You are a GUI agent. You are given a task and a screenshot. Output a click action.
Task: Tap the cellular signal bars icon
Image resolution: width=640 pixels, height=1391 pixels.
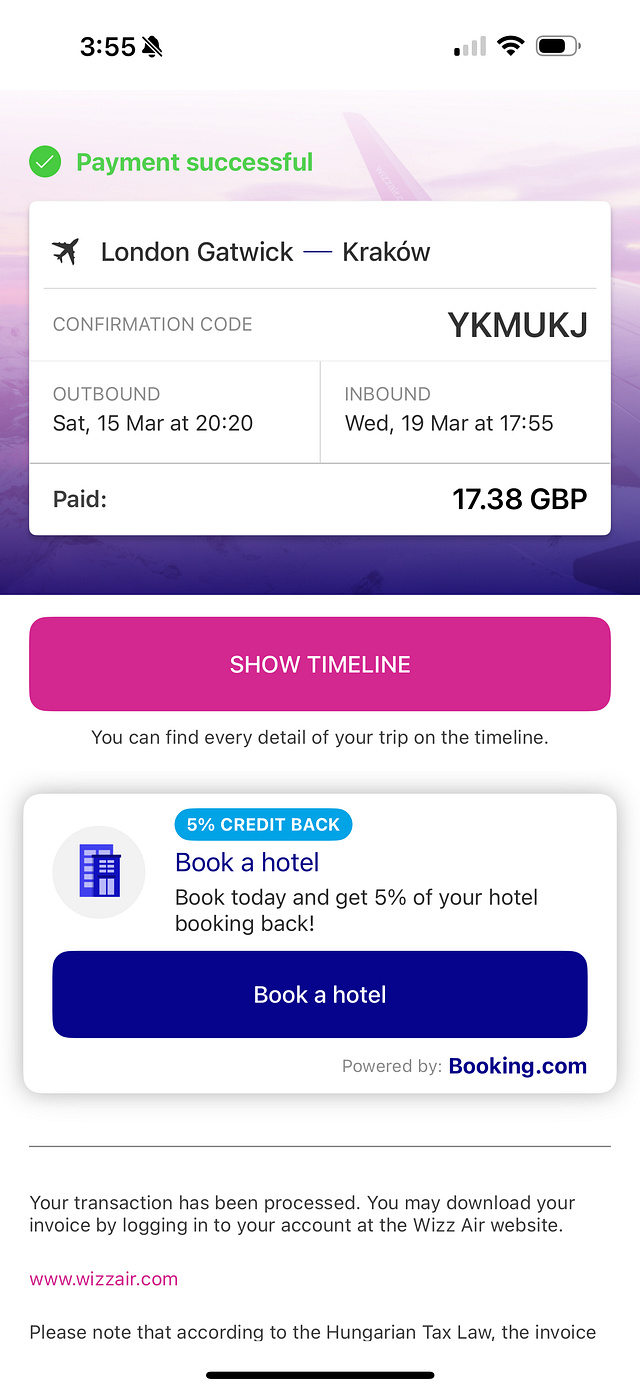[x=470, y=46]
